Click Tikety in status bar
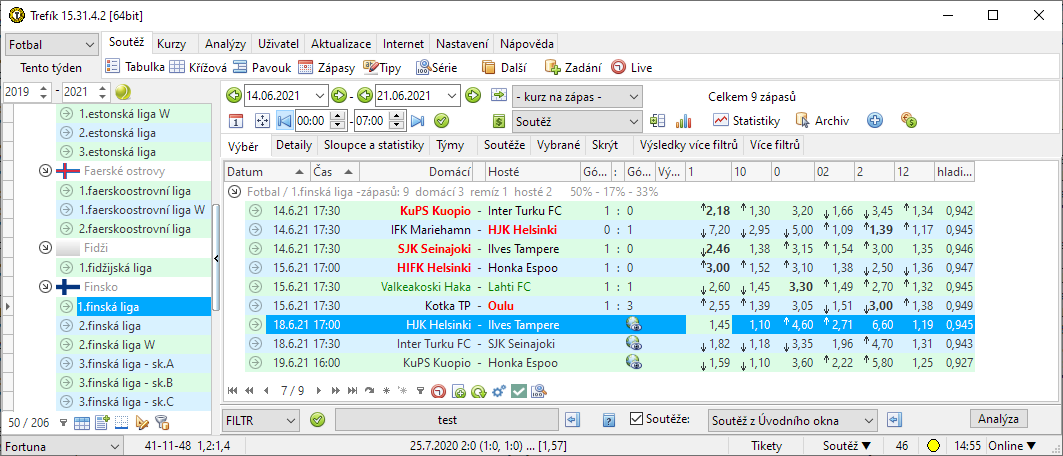Screen dimensions: 1063x456 pos(766,446)
